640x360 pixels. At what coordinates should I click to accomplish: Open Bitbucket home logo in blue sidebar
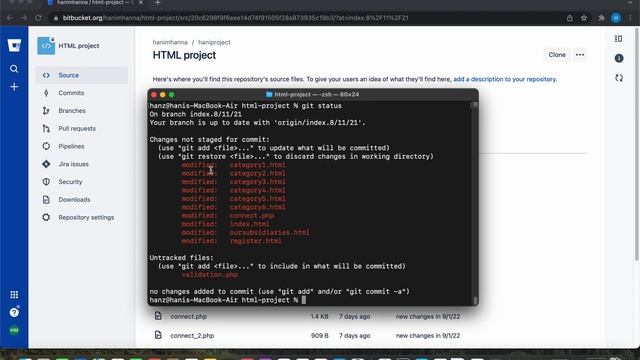click(14, 45)
